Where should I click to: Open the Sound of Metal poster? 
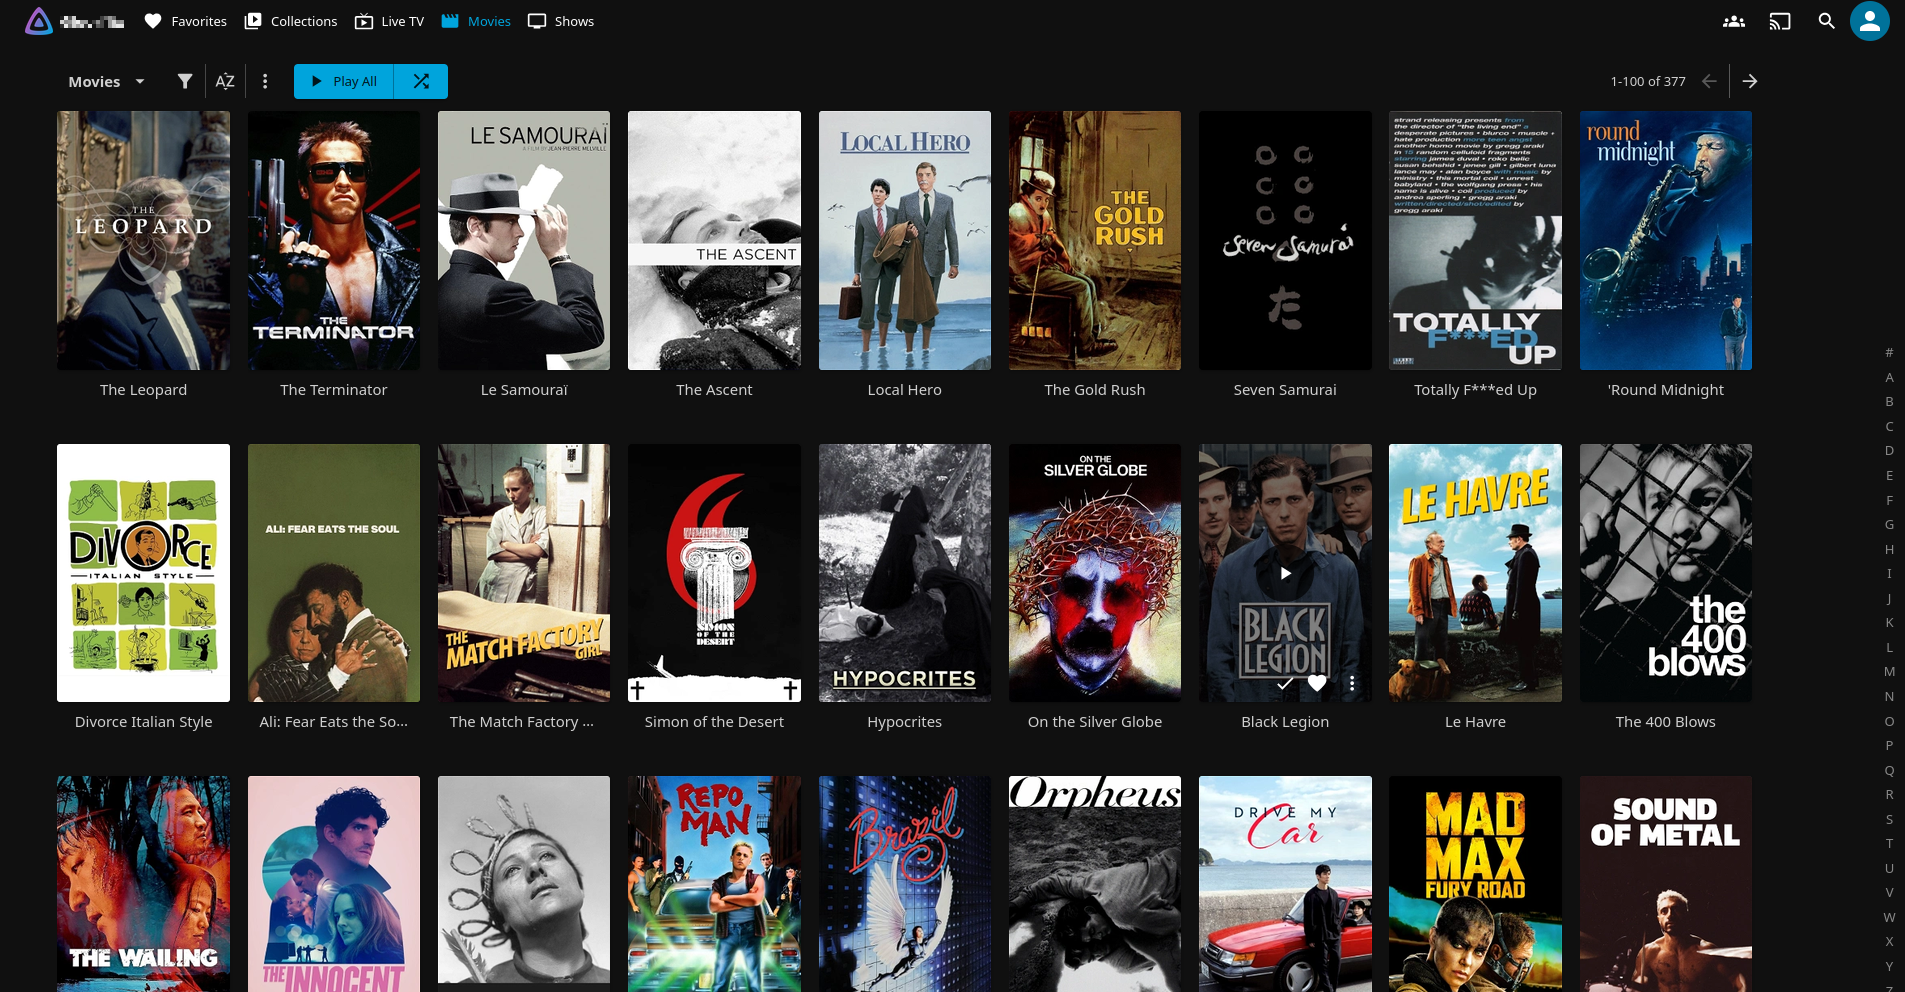point(1666,884)
